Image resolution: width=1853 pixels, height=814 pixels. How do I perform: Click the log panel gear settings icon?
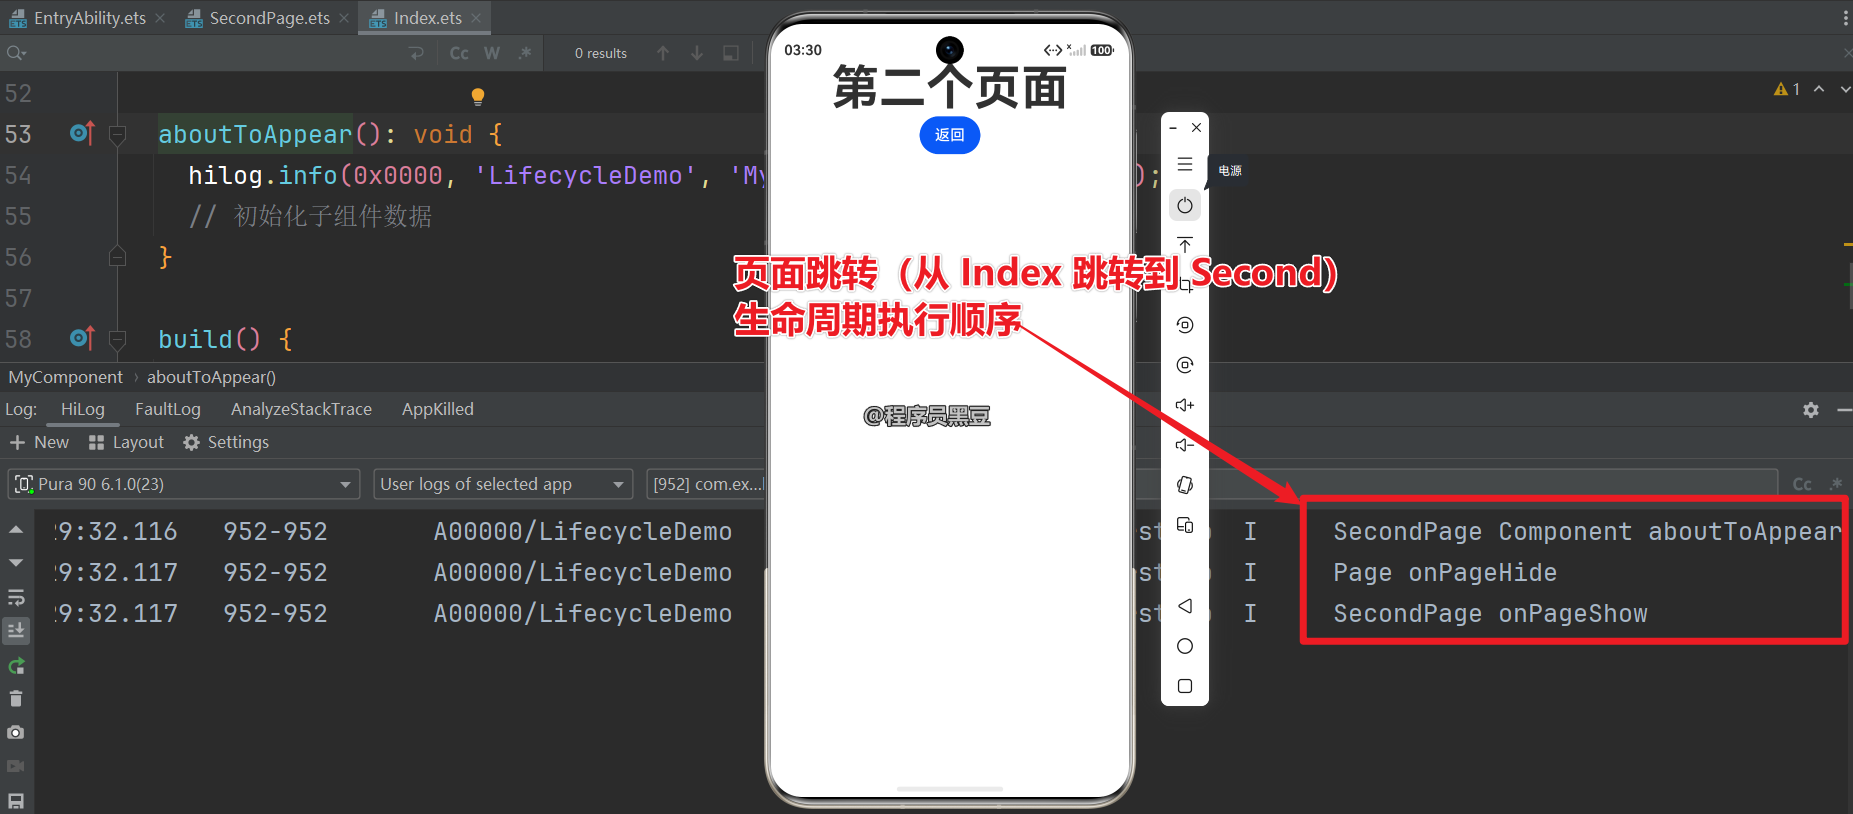pos(1811,410)
